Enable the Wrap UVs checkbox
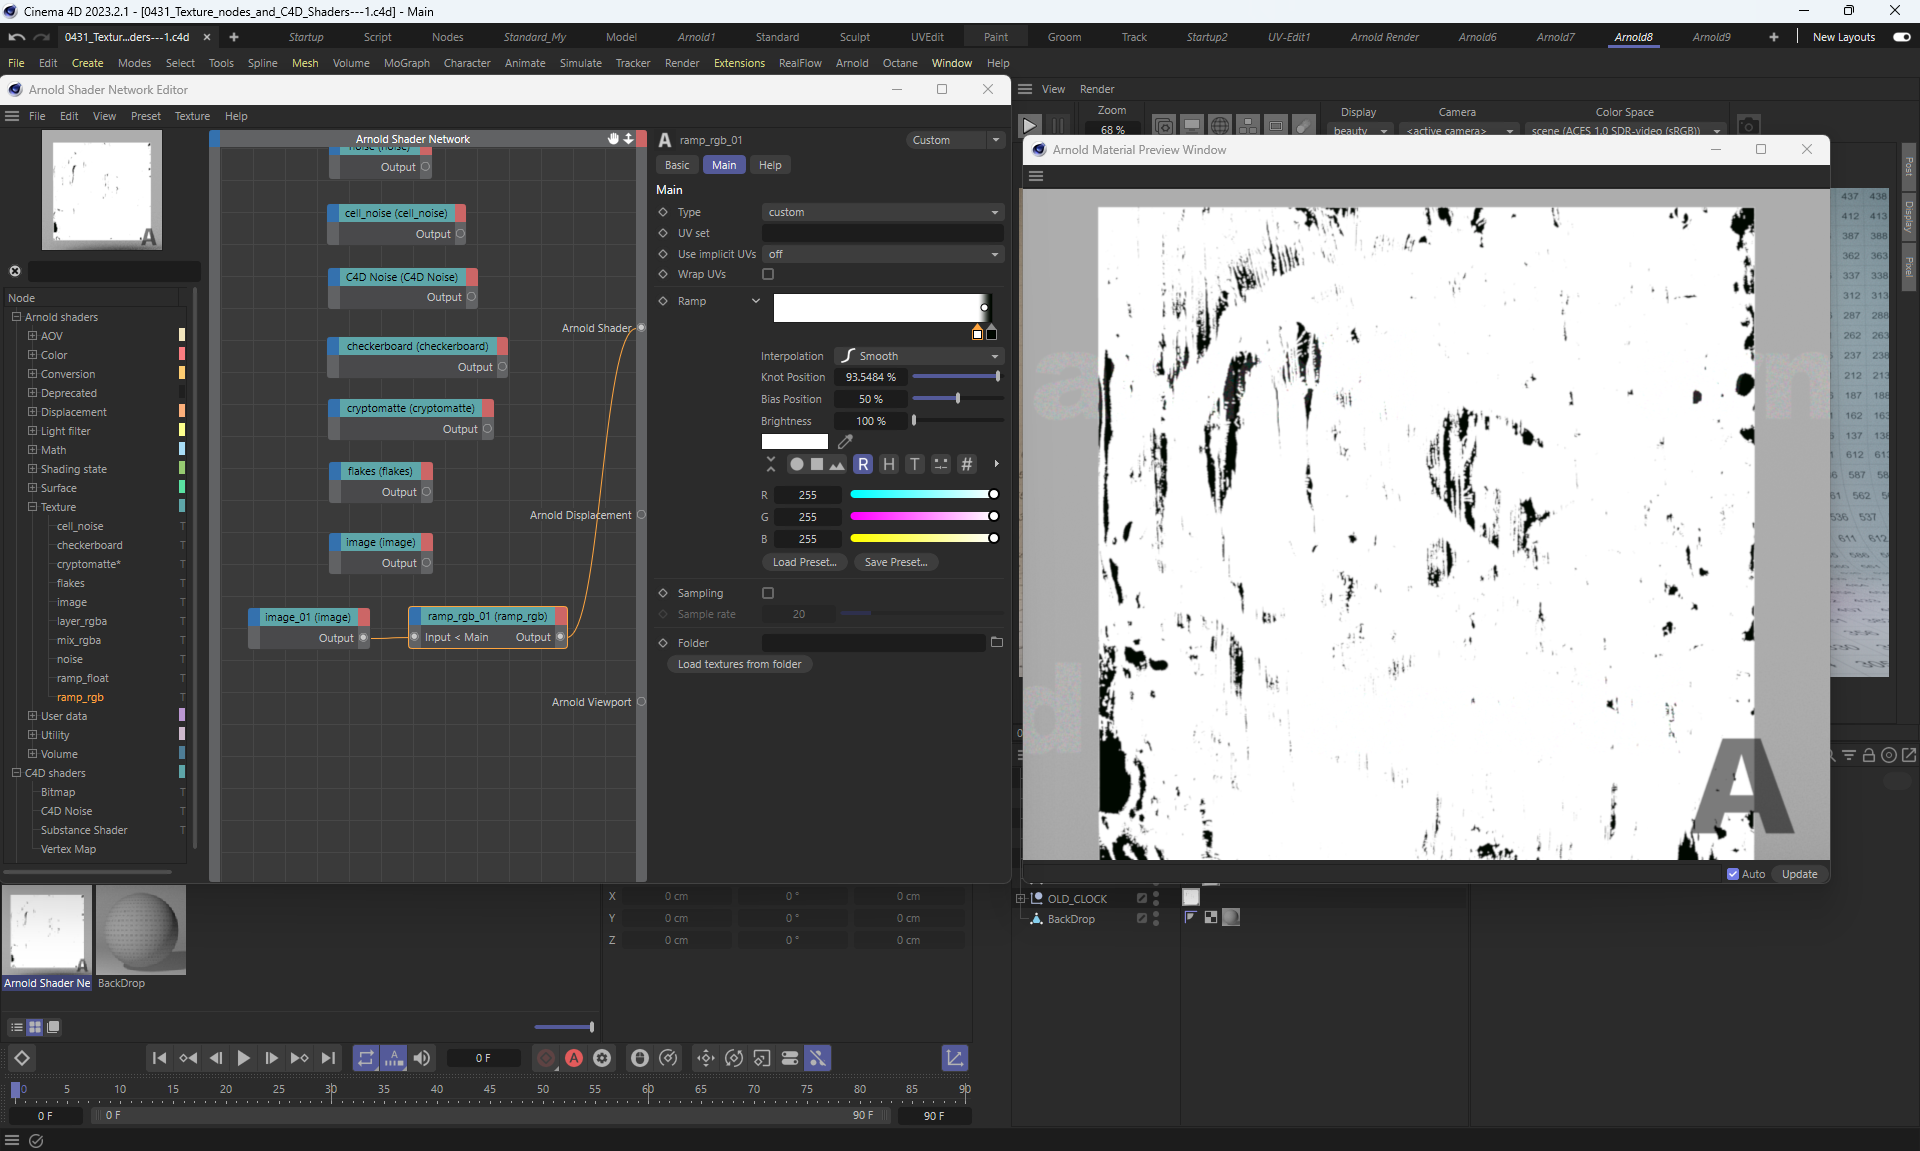 (x=768, y=274)
